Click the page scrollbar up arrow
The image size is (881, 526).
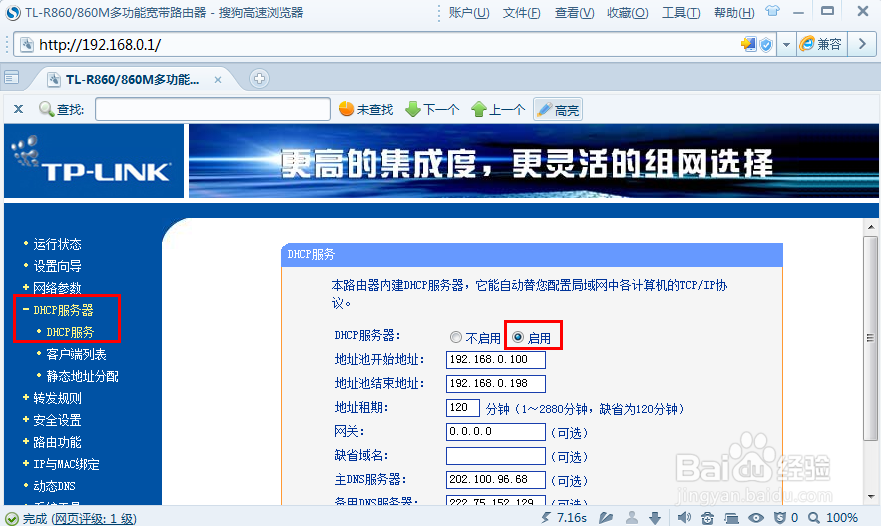click(x=871, y=227)
